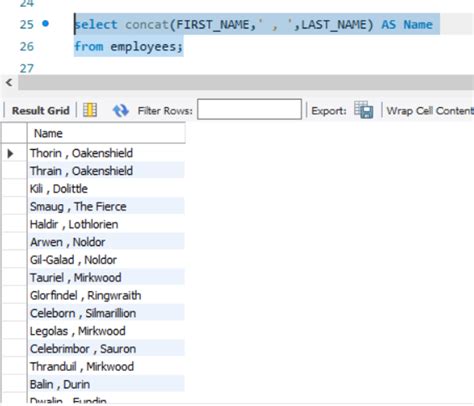
Task: Export the recordset to file
Action: pos(364,110)
